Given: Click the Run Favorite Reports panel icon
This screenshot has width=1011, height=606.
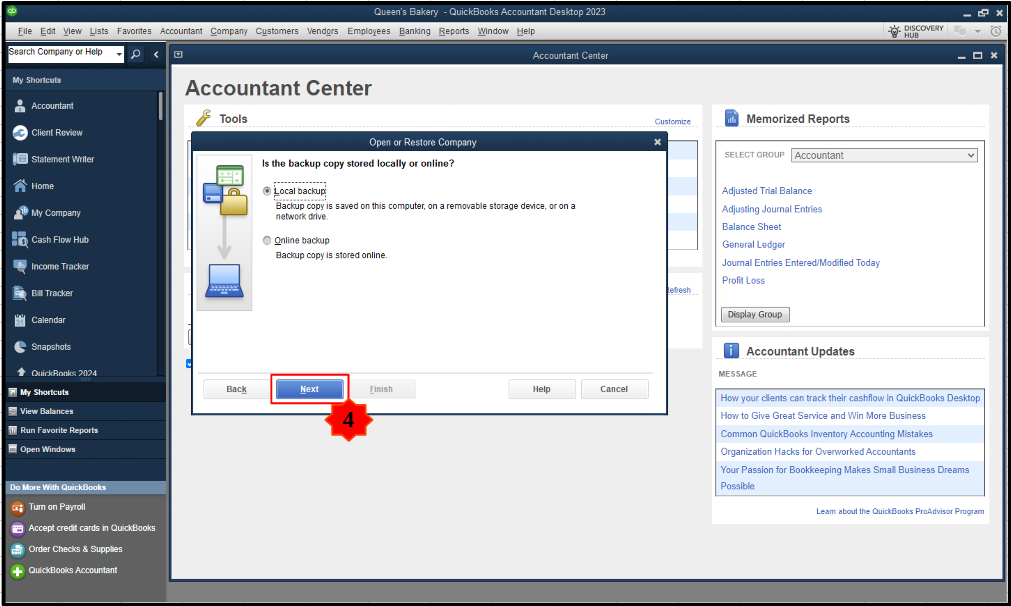Looking at the screenshot, I should click(12, 431).
